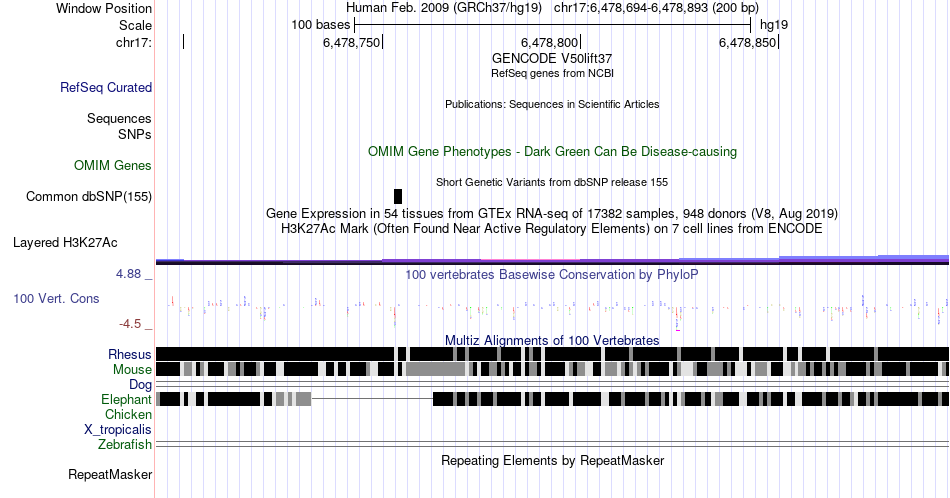Image resolution: width=950 pixels, height=498 pixels.
Task: Click Multiz Alignments of 100 Vertebrates title
Action: 552,340
